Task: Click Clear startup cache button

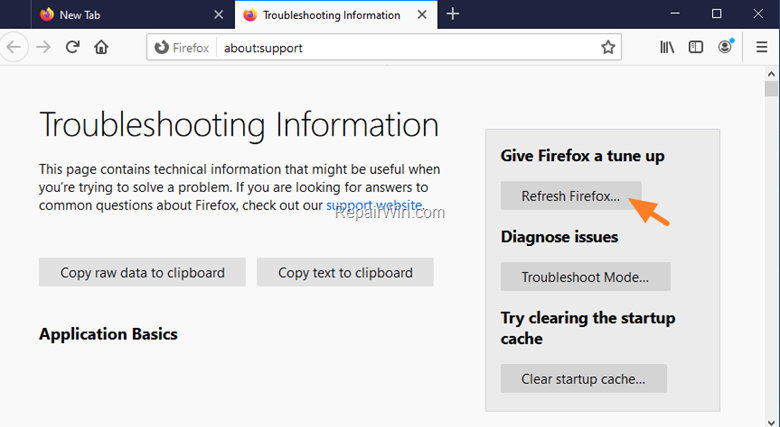Action: pos(584,379)
